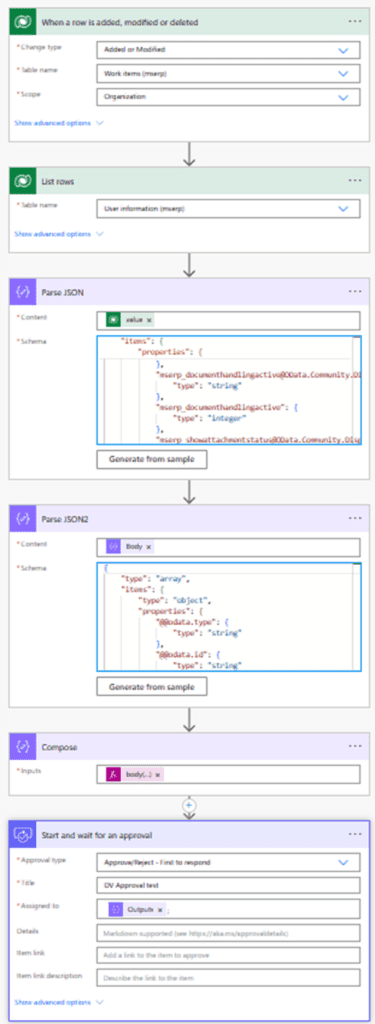Click the Dataverse trigger icon on 'When a row is added' card
This screenshot has width=375, height=1024.
(x=22, y=22)
